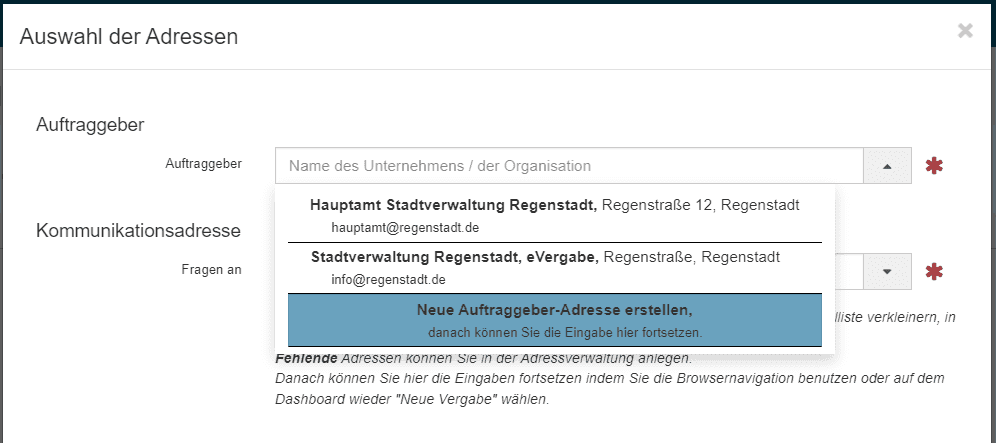Viewport: 996px width, 443px height.
Task: Click the required asterisk beside Auftraggeber field
Action: click(x=934, y=167)
